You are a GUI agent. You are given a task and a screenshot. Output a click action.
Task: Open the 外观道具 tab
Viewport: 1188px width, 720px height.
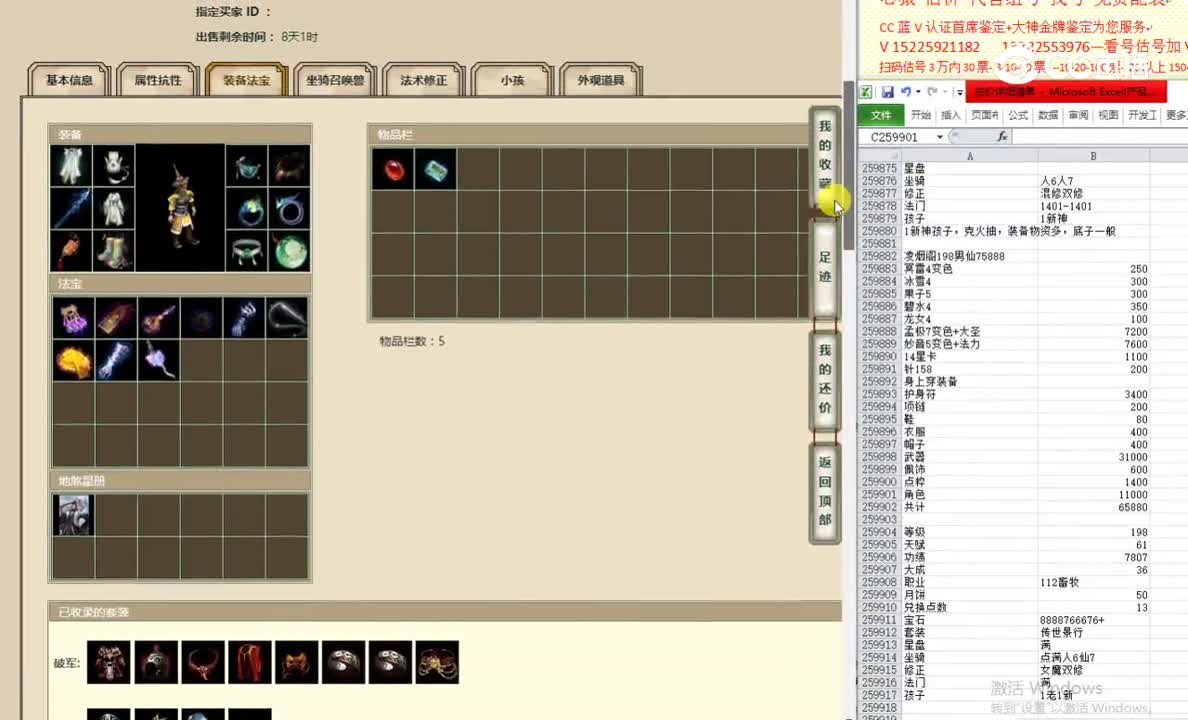tap(601, 80)
